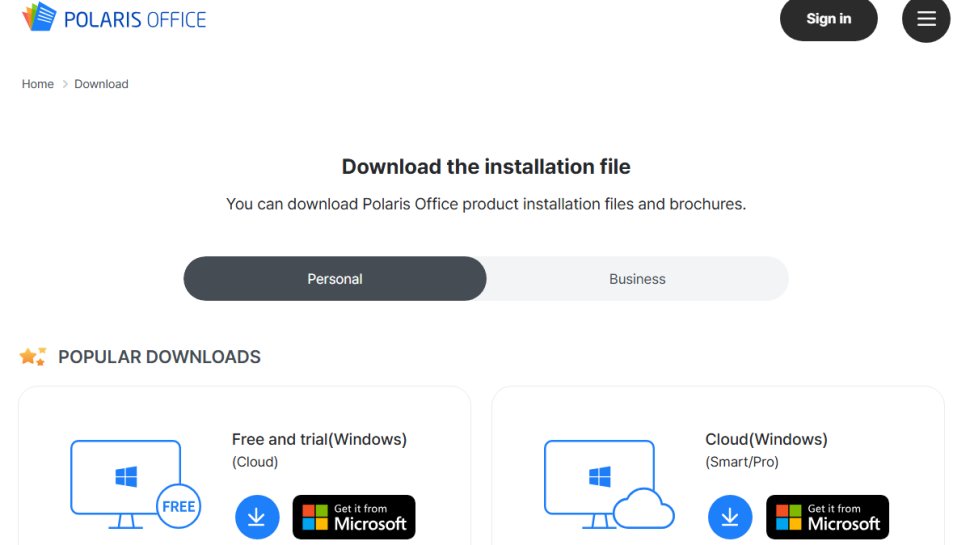Click the (Smart/Pro) subtitle text
Image resolution: width=970 pixels, height=545 pixels.
pyautogui.click(x=742, y=462)
